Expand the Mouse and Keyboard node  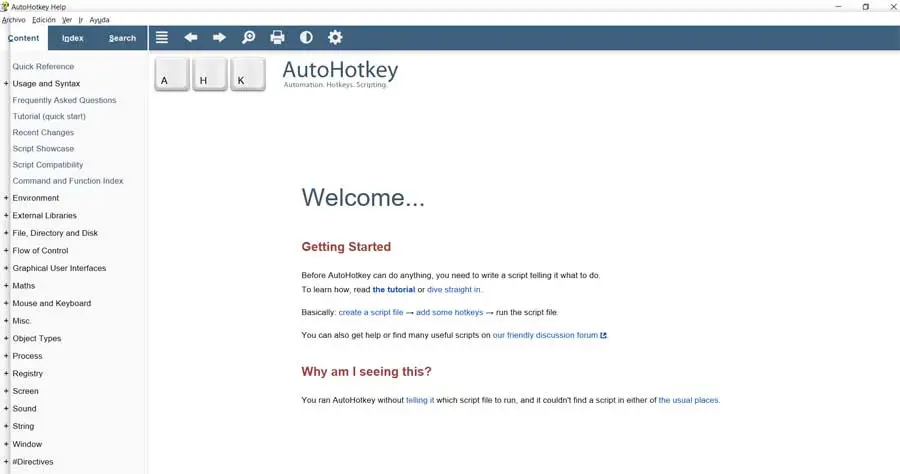point(6,303)
